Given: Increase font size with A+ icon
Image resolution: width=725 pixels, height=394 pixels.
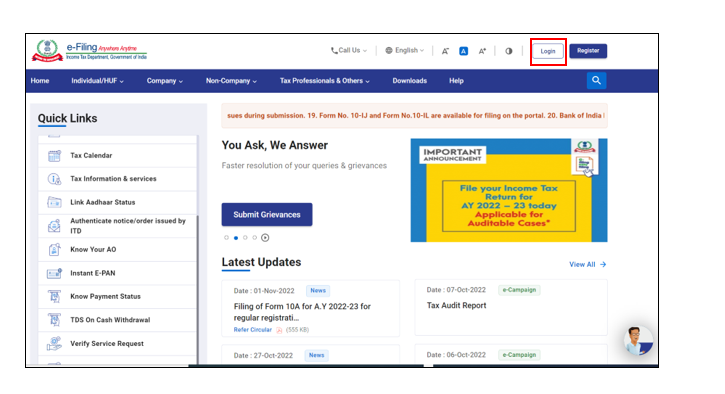Looking at the screenshot, I should coord(482,51).
